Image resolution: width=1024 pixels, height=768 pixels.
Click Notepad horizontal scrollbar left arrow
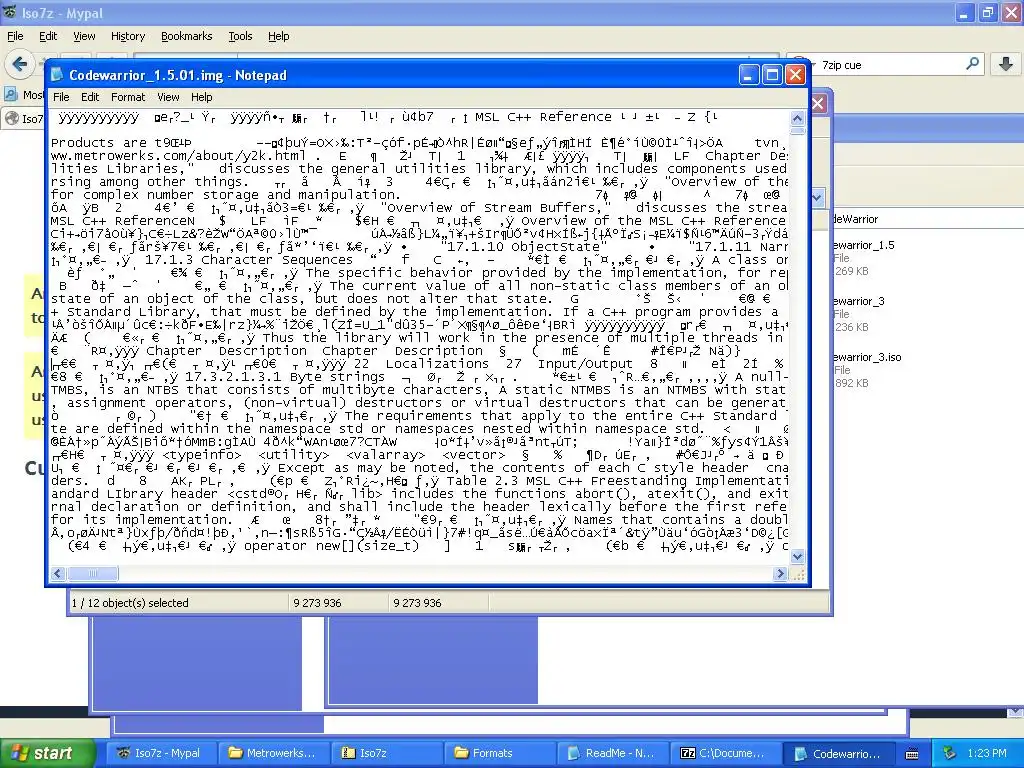pos(58,573)
